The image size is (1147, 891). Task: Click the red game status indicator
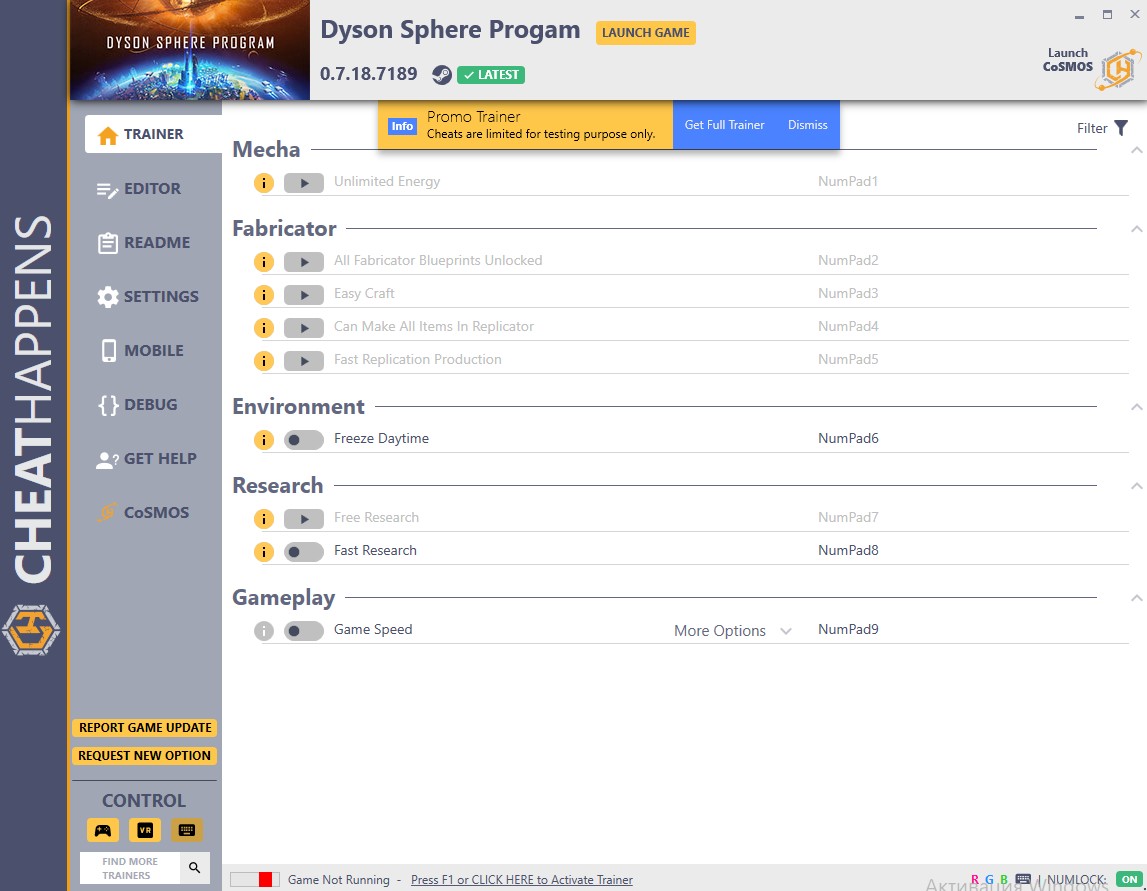pyautogui.click(x=266, y=879)
